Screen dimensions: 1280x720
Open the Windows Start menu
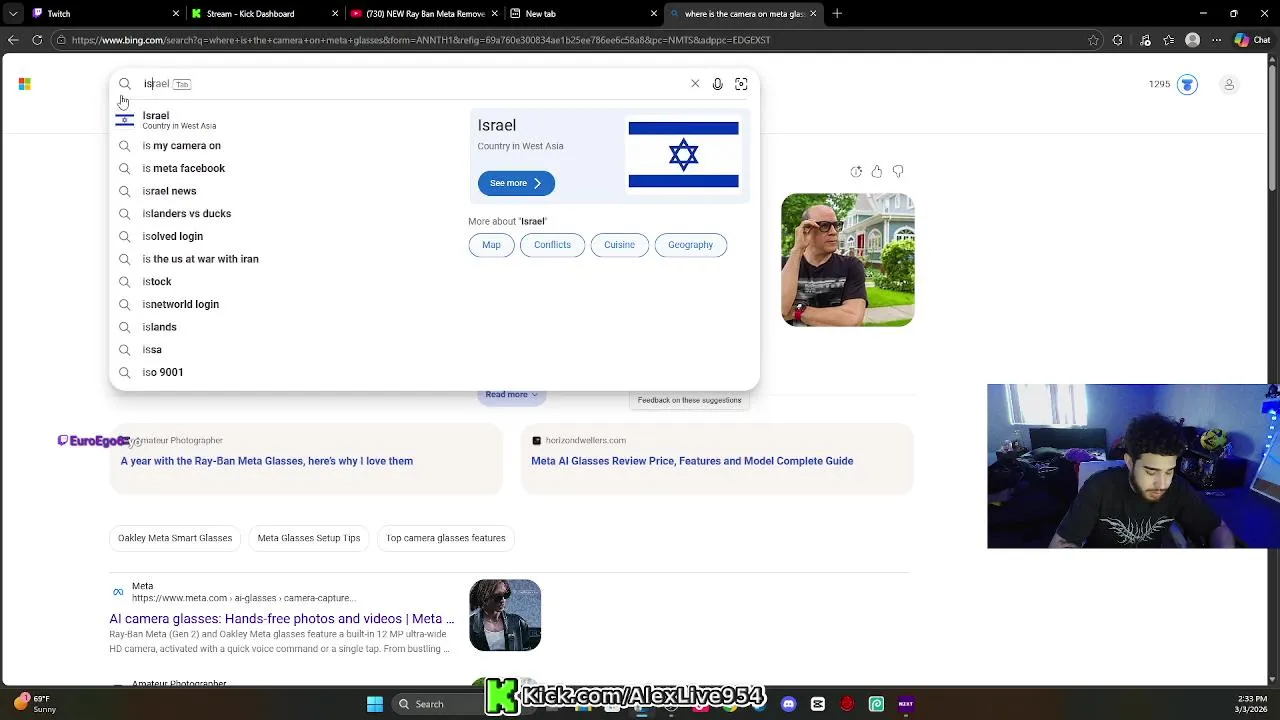point(375,704)
